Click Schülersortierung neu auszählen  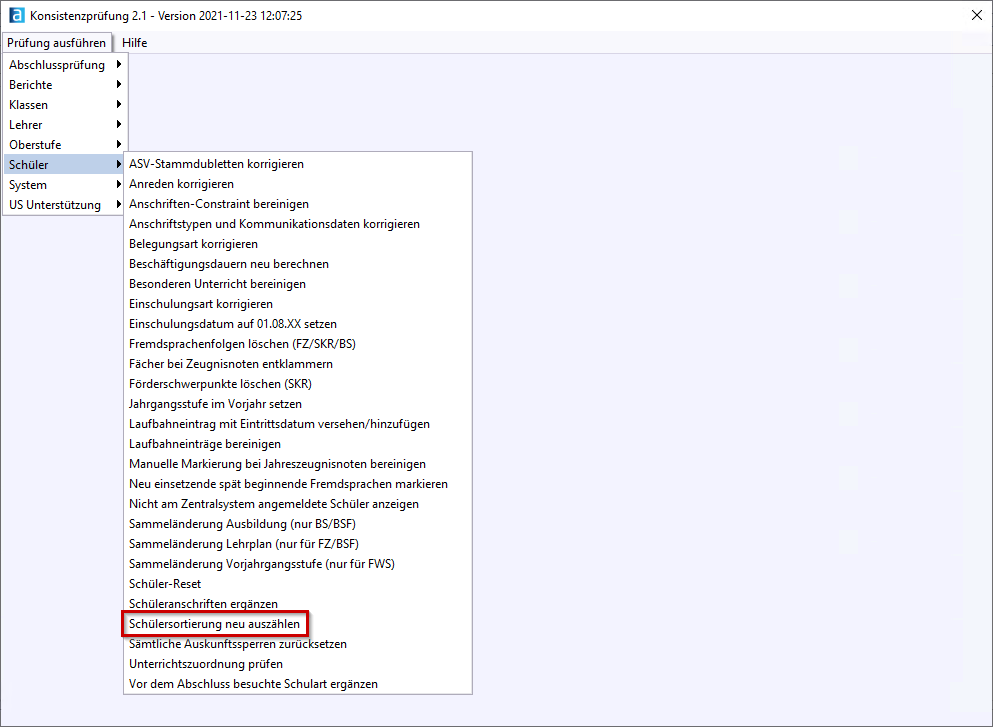pyautogui.click(x=298, y=624)
